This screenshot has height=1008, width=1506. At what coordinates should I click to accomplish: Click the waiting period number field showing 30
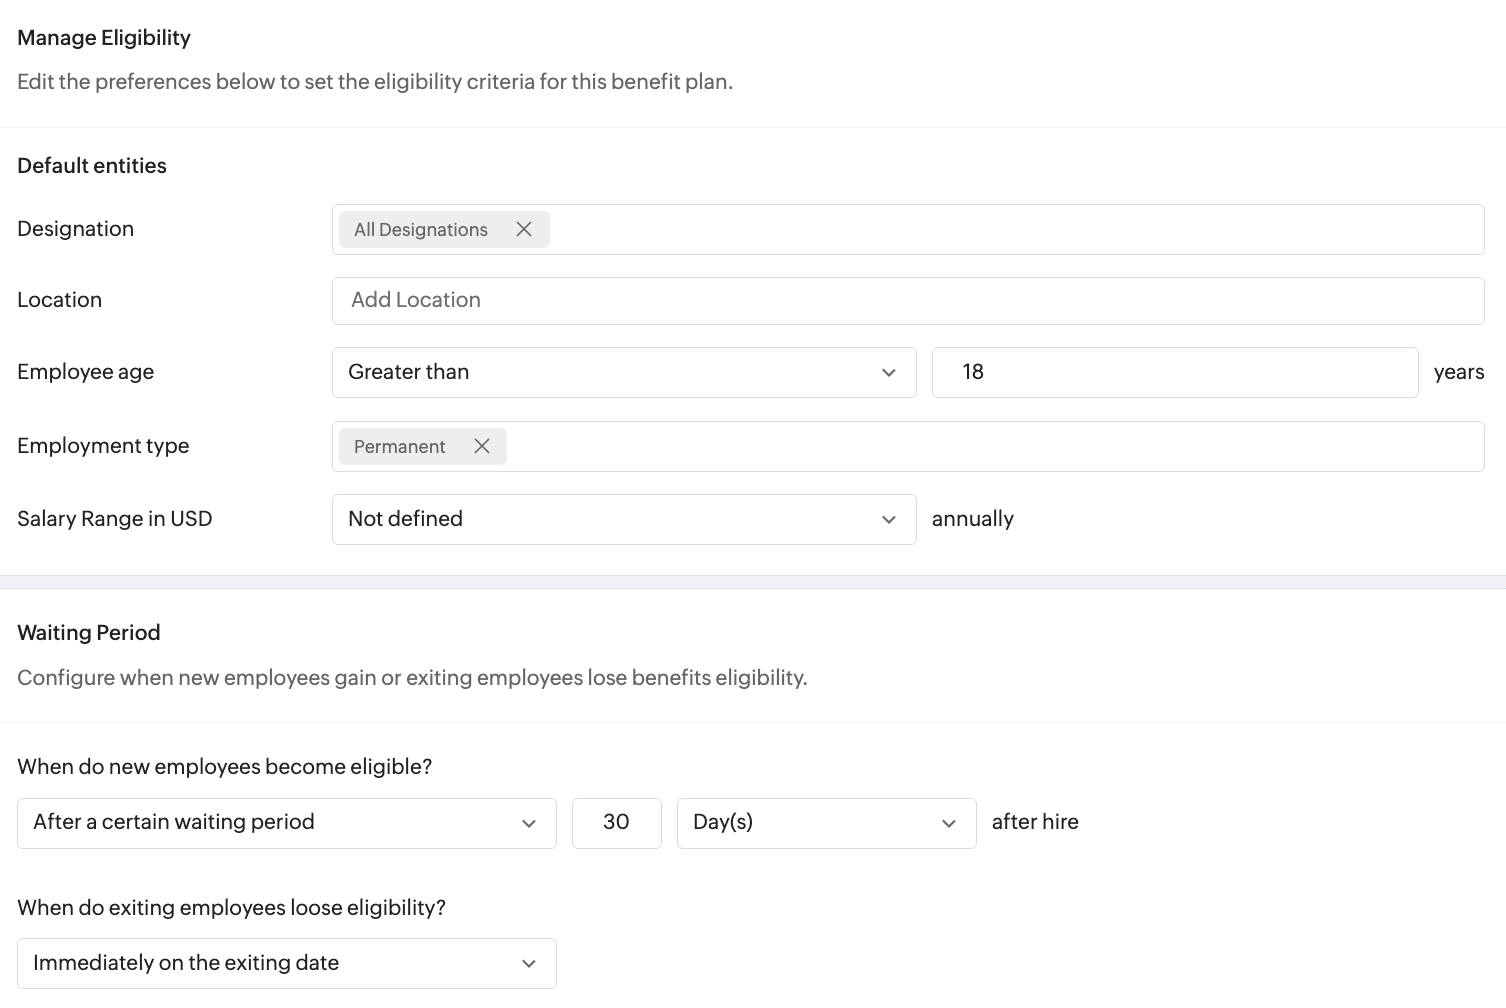[x=617, y=823]
